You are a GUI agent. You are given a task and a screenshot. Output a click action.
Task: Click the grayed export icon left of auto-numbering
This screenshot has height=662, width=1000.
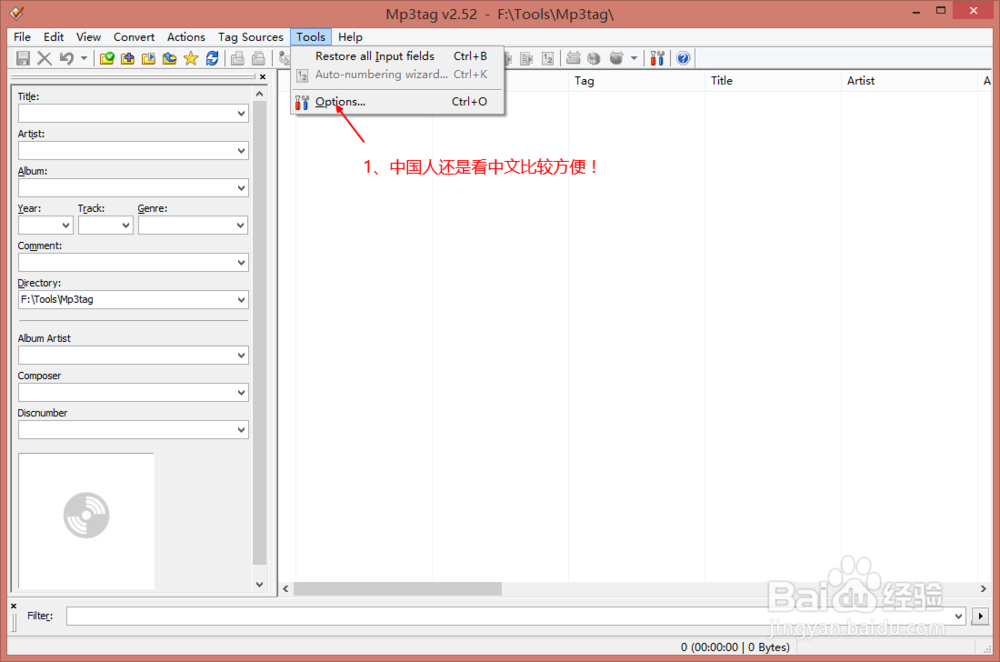pos(527,59)
